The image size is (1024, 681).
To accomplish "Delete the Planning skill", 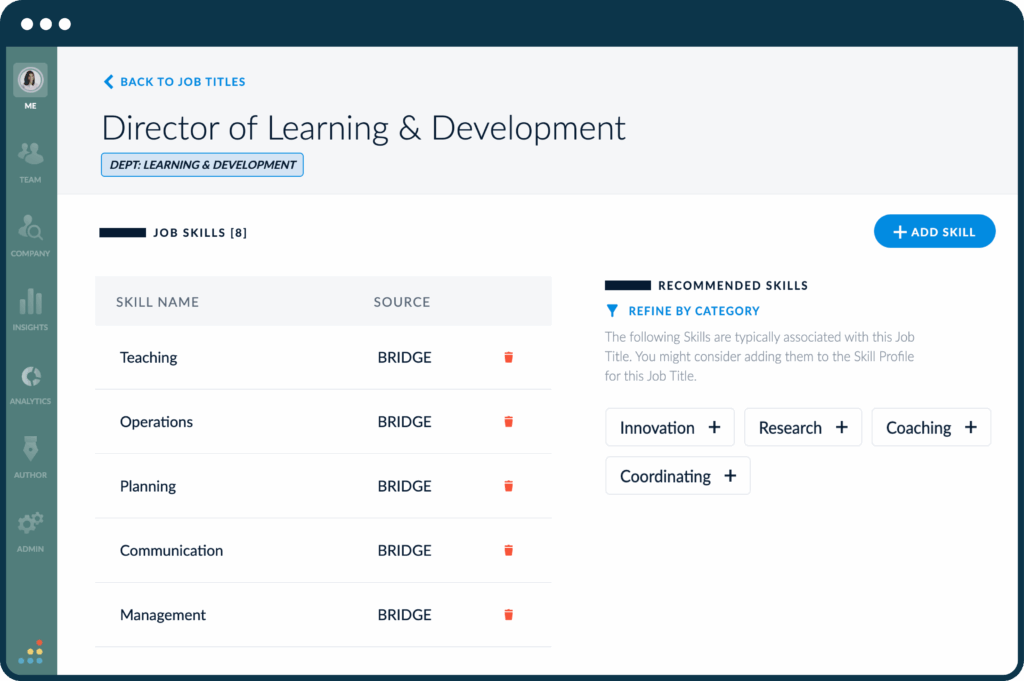I will [x=508, y=486].
